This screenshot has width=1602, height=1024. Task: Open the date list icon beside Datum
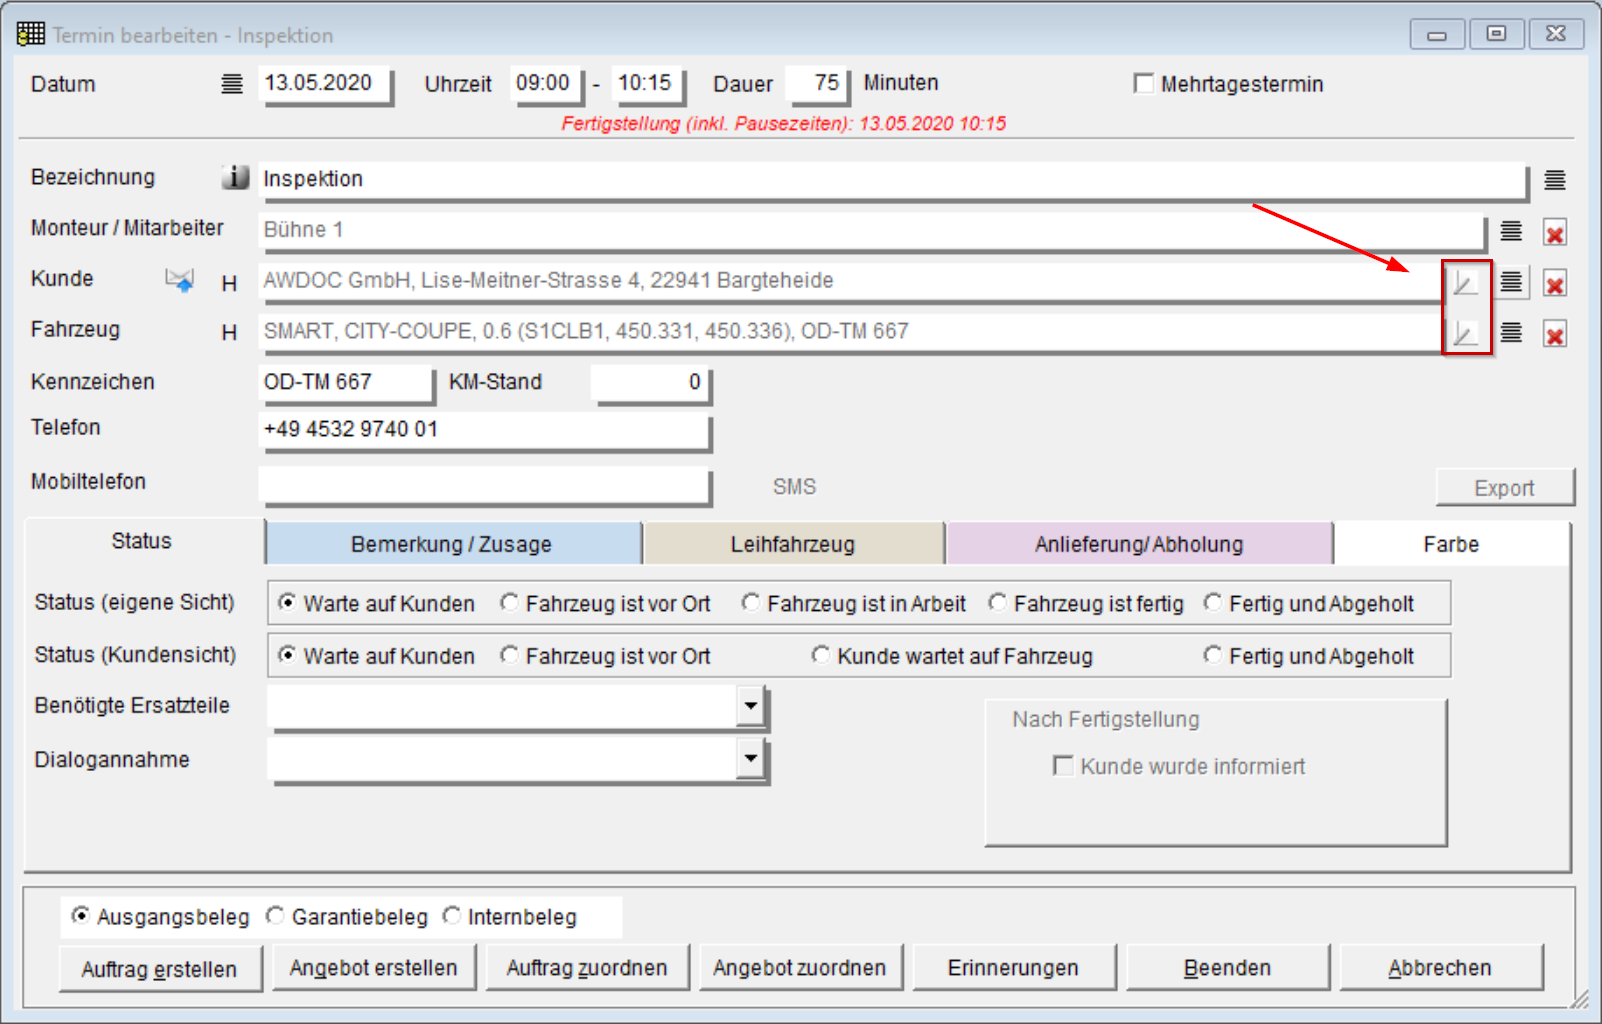[232, 84]
